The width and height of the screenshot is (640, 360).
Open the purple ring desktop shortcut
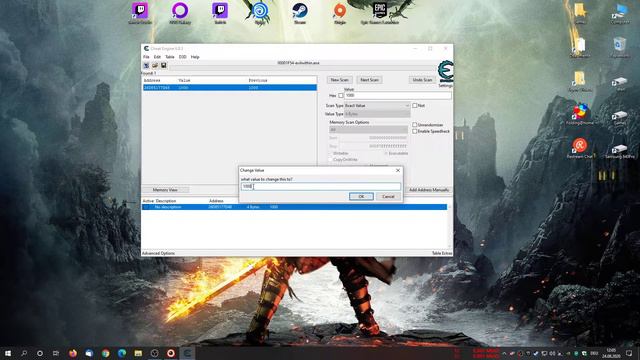[x=180, y=13]
